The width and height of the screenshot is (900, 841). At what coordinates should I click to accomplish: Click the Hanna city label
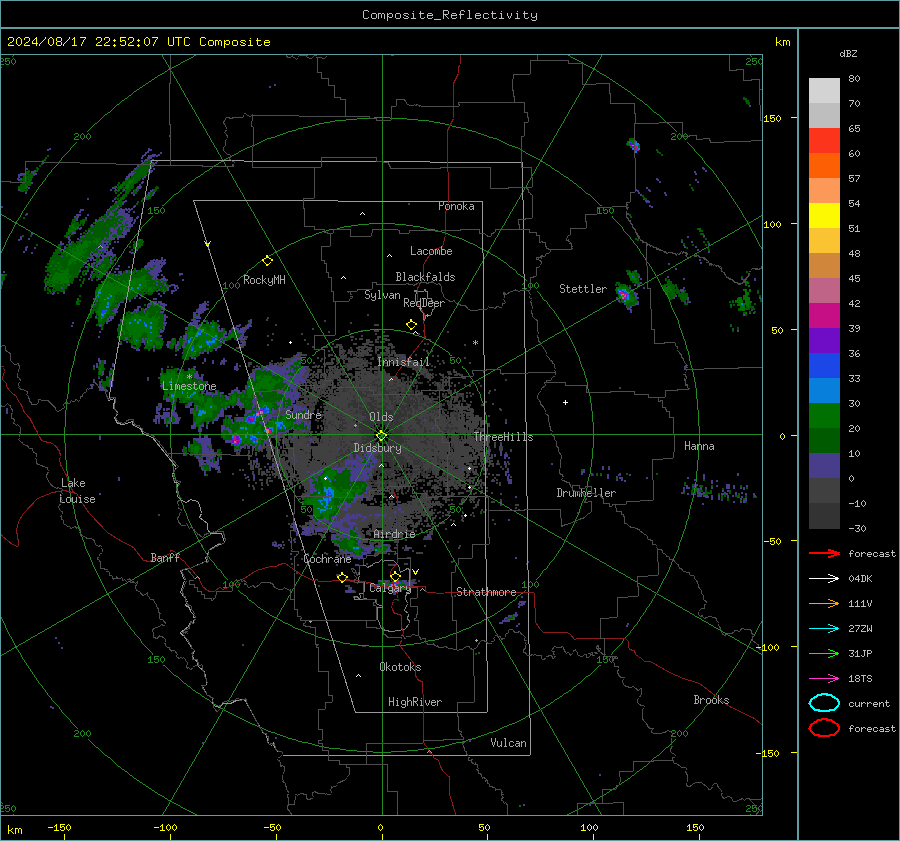699,446
